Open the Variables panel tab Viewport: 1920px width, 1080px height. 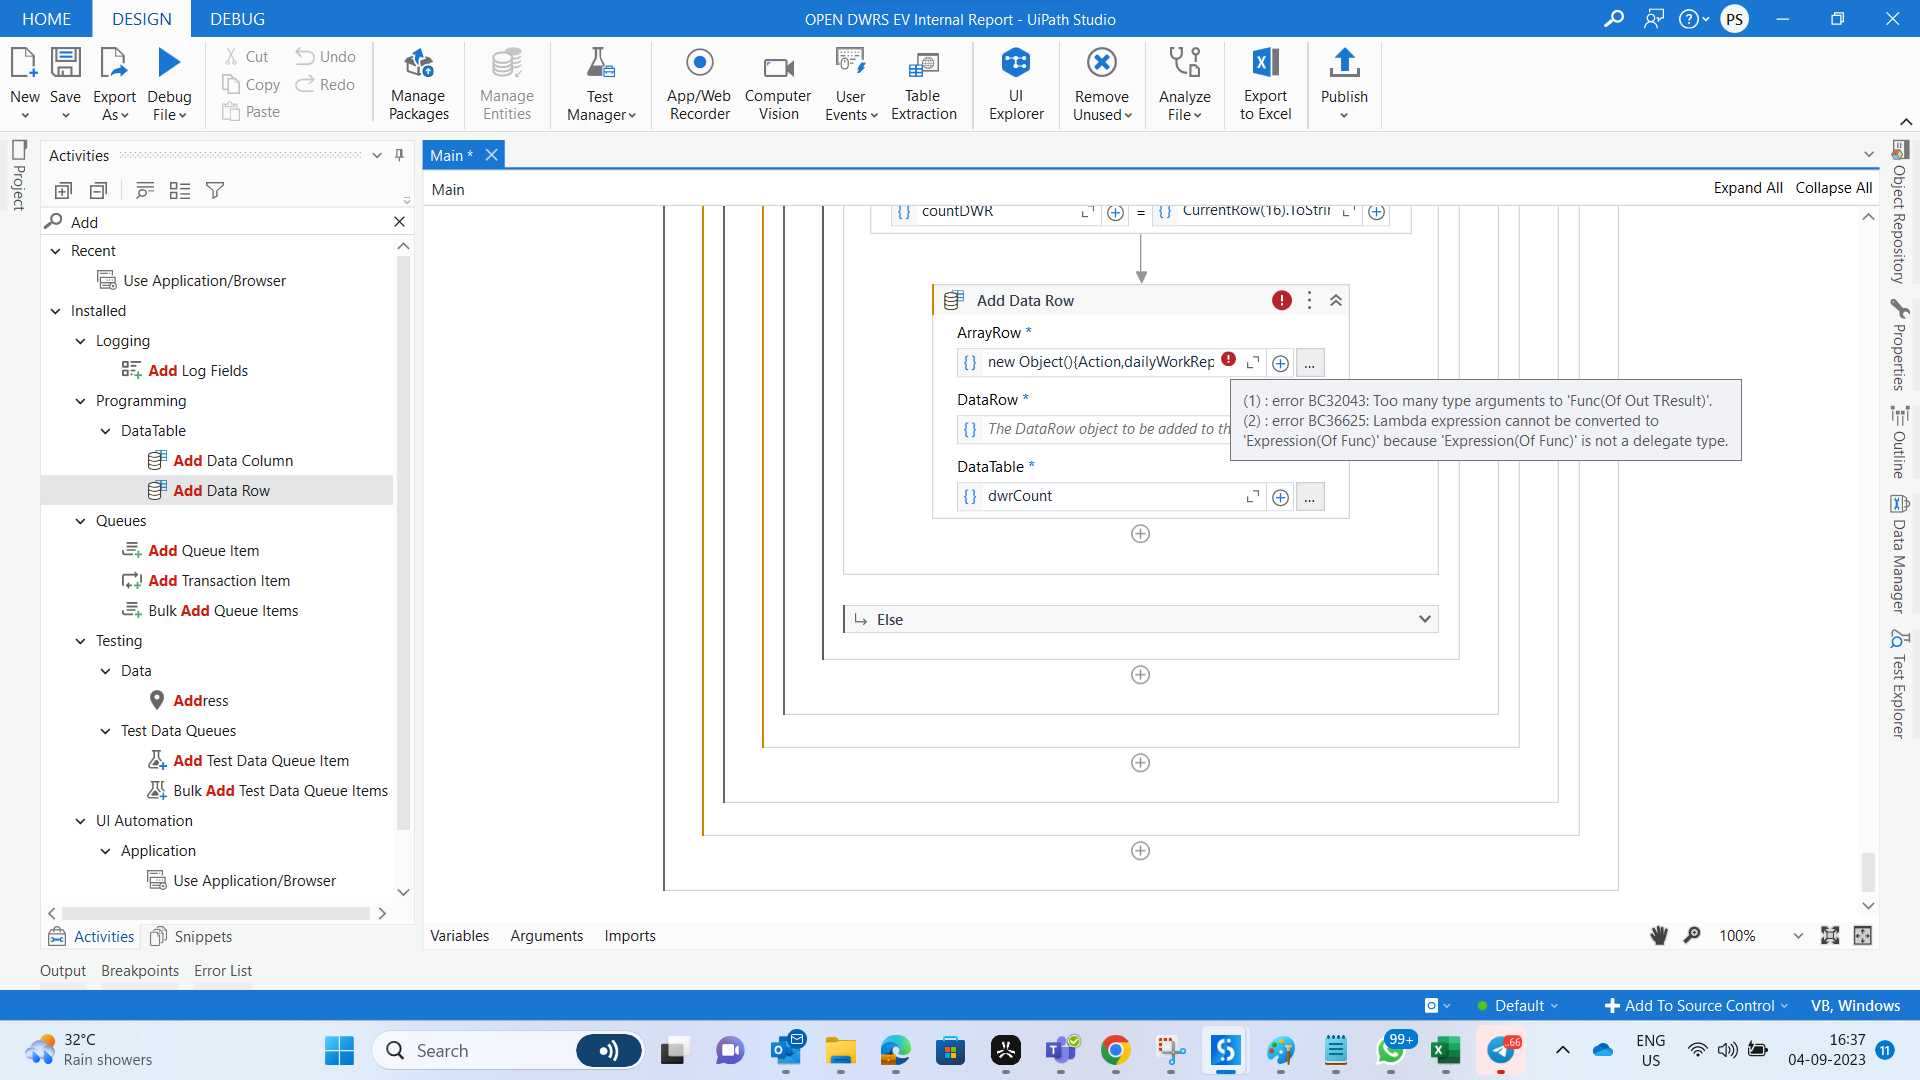459,936
